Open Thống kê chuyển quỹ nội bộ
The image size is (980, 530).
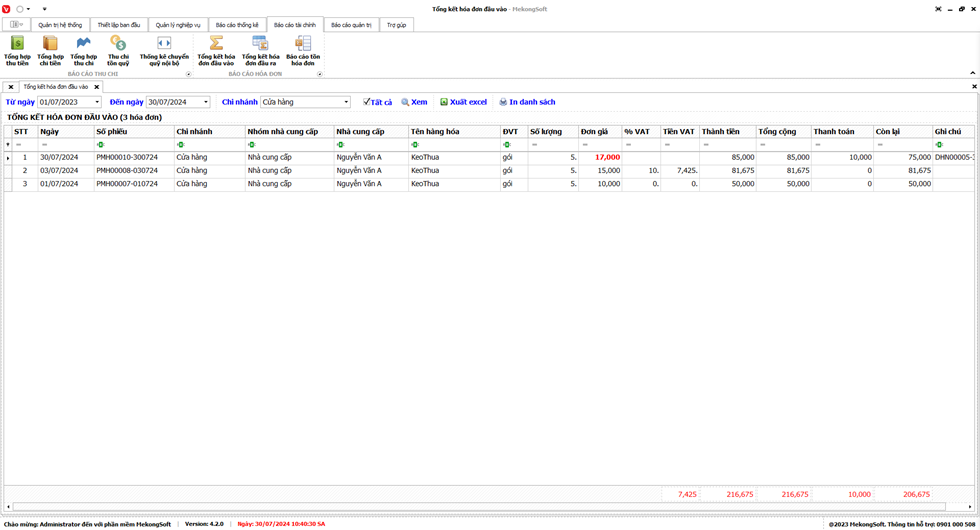[164, 50]
